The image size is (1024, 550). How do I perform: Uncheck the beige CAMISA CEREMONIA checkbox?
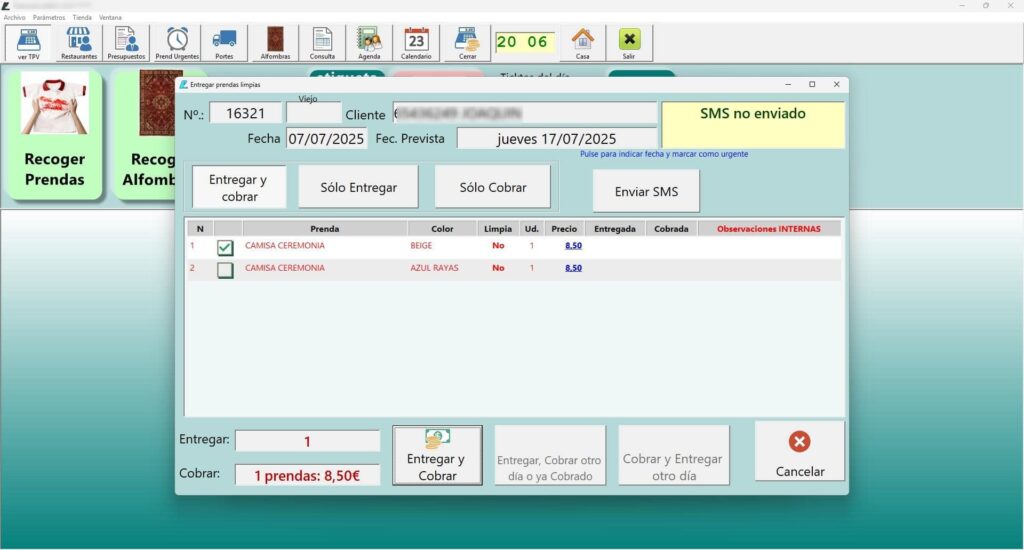pos(225,247)
